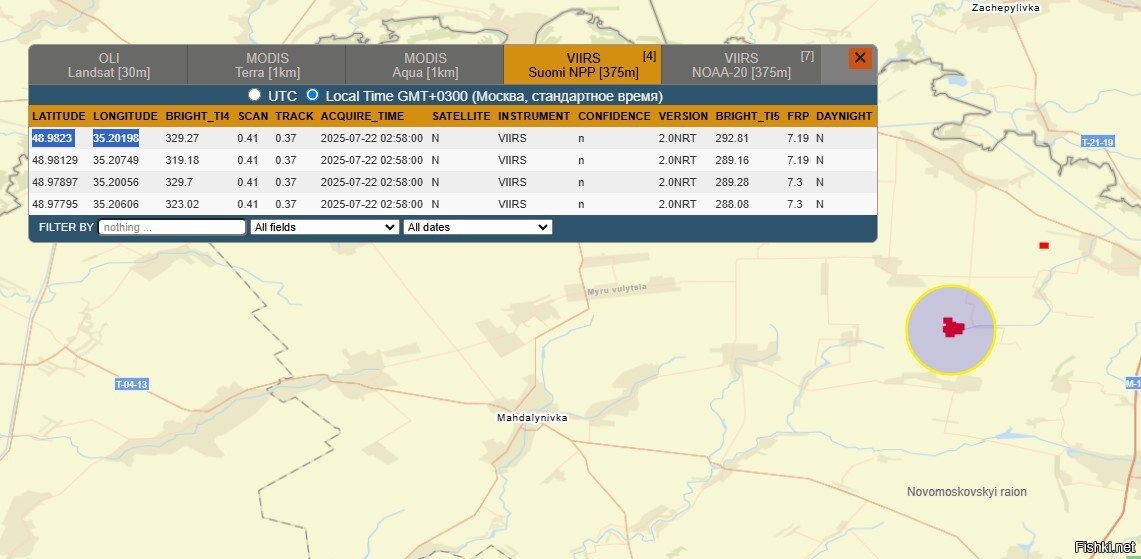This screenshot has height=559, width=1141.
Task: Sort by VERSION column header
Action: click(683, 116)
